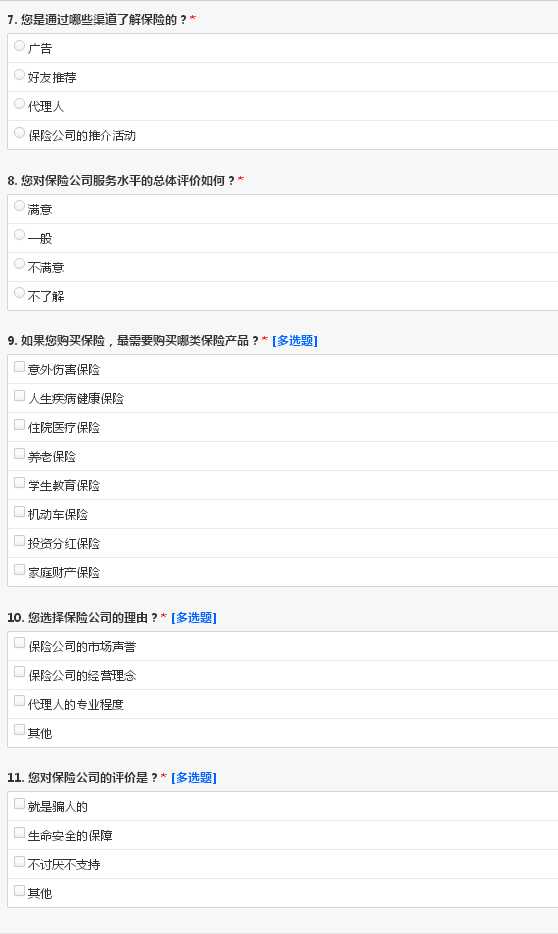This screenshot has height=934, width=558.
Task: Check 其他 under question 10
Action: tap(20, 730)
